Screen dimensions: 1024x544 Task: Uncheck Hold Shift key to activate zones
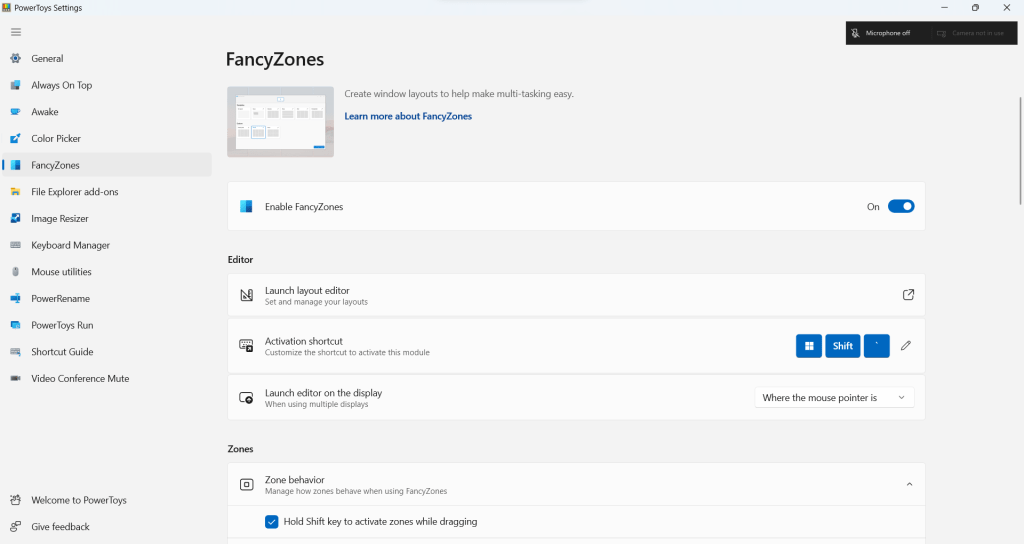(x=272, y=522)
